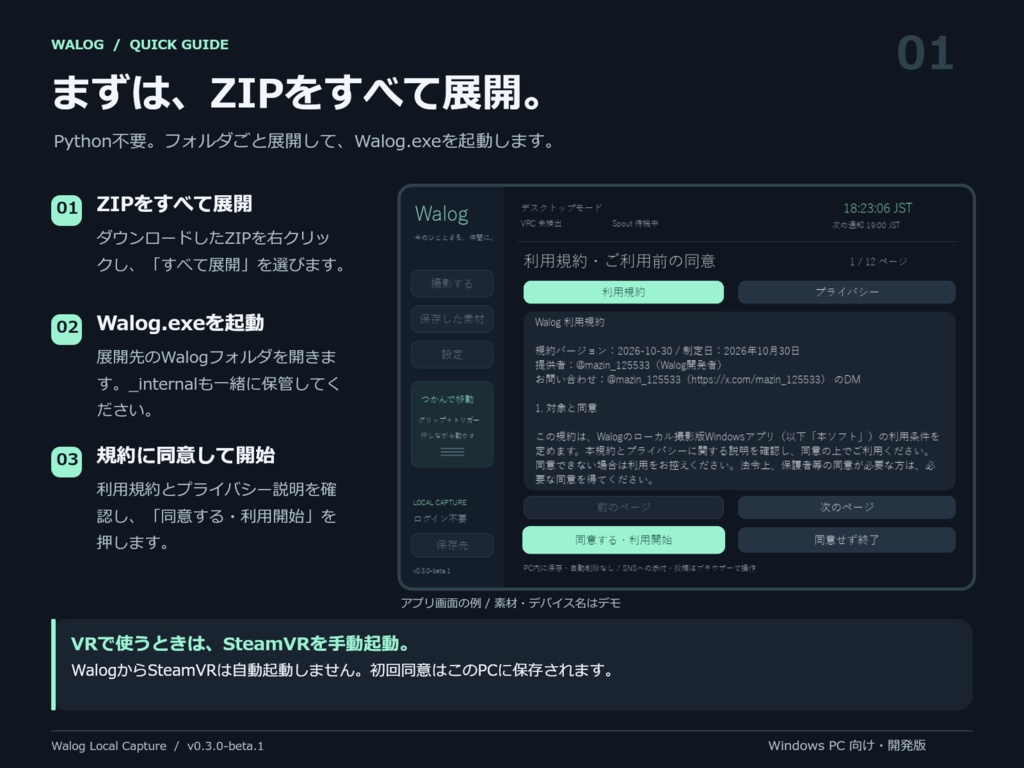
Task: Click the 規約バージョン:2026-10-30 line
Action: click(667, 351)
